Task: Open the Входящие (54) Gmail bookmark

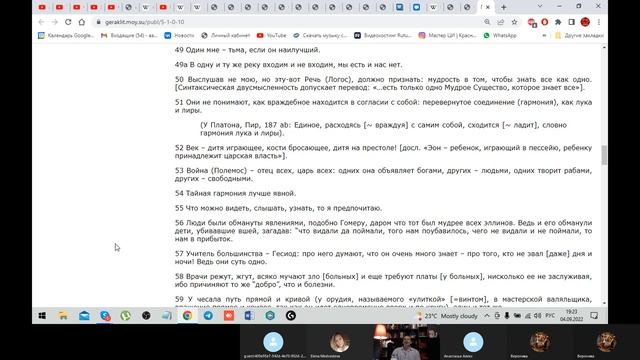Action: coord(129,36)
